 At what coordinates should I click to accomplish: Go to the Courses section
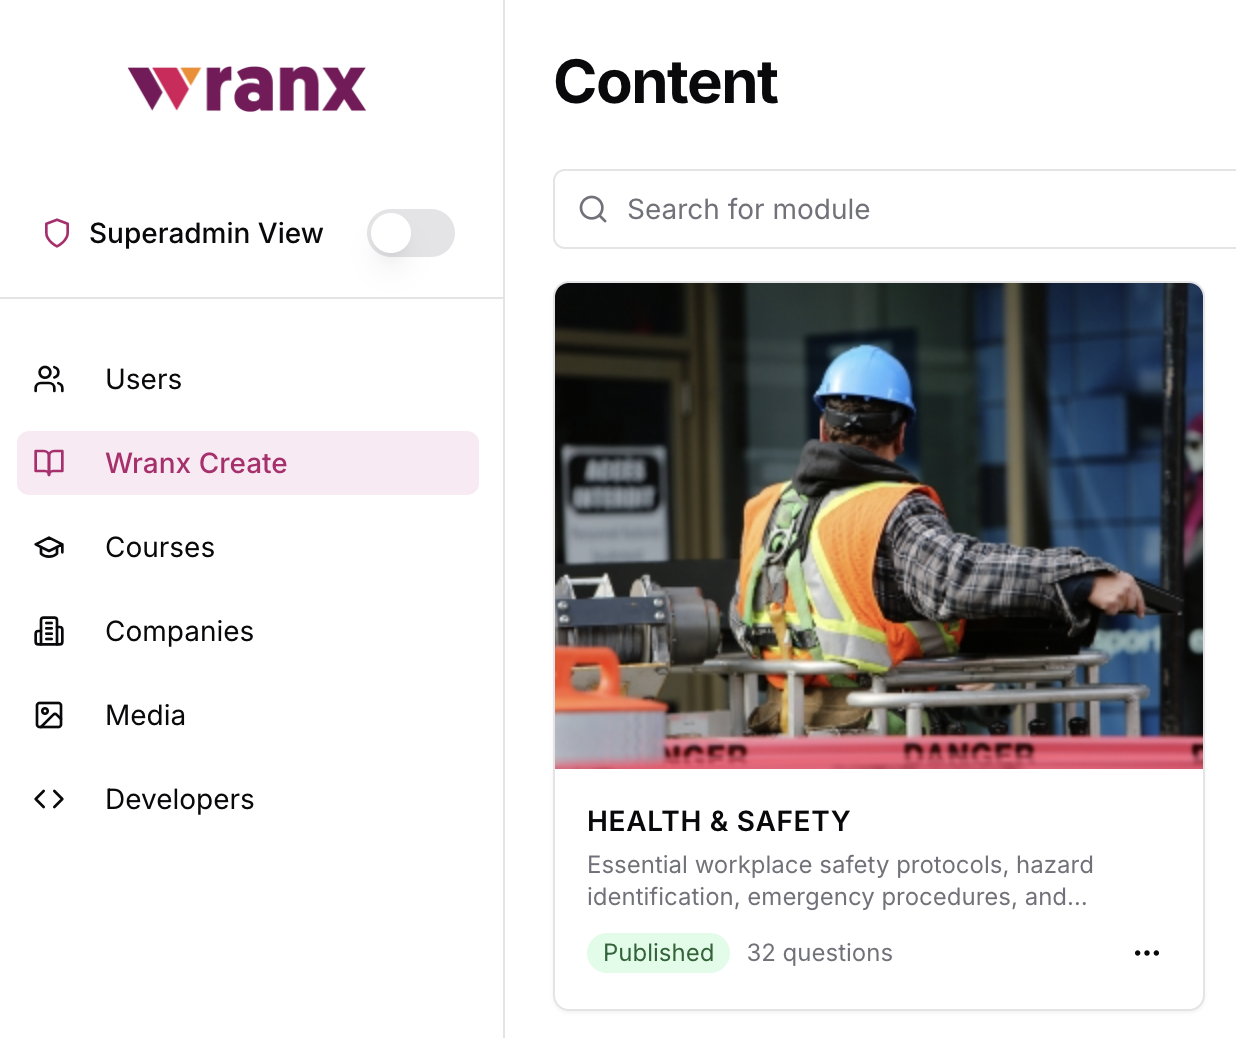coord(248,547)
